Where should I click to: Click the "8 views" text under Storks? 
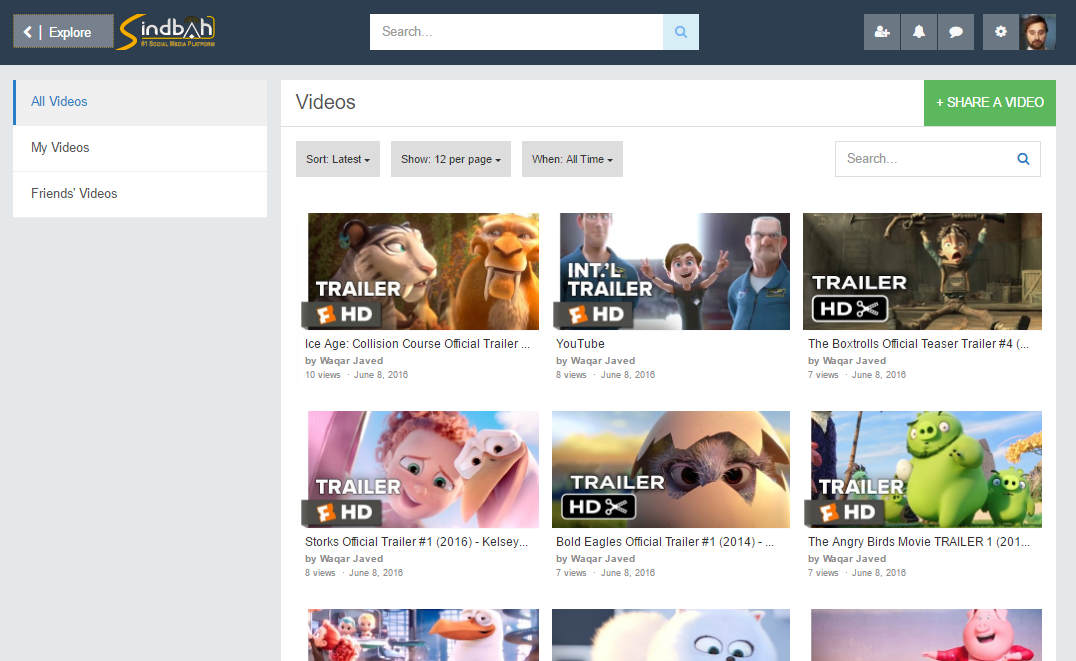(x=320, y=573)
